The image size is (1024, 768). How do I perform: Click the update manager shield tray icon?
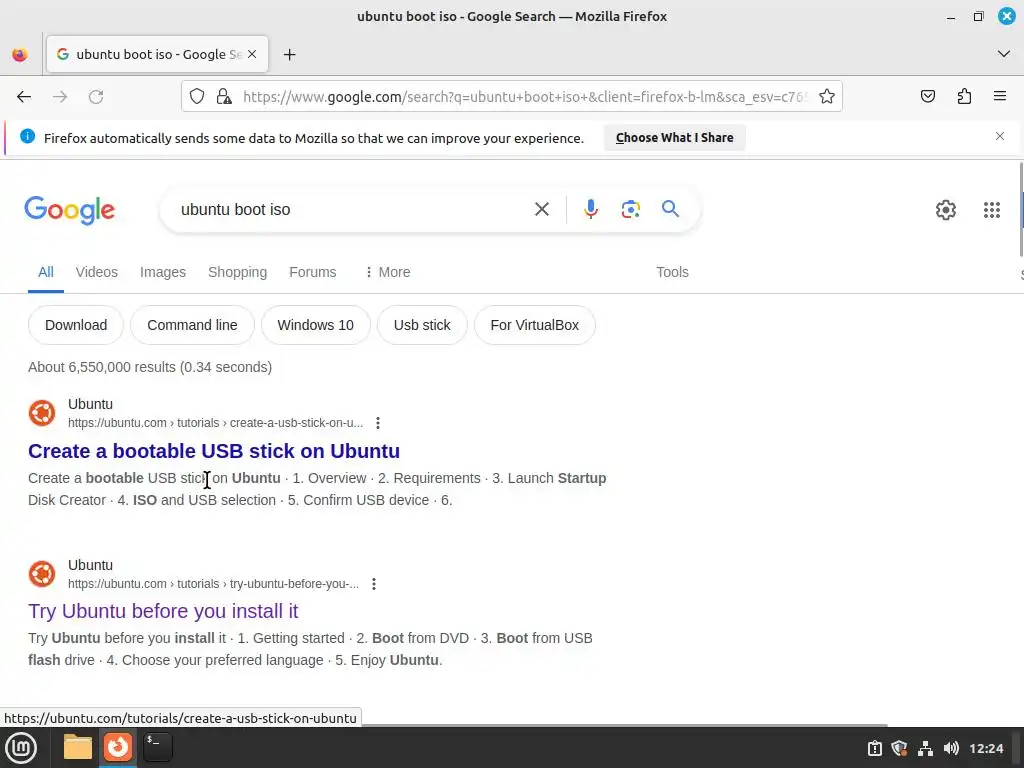pos(899,748)
